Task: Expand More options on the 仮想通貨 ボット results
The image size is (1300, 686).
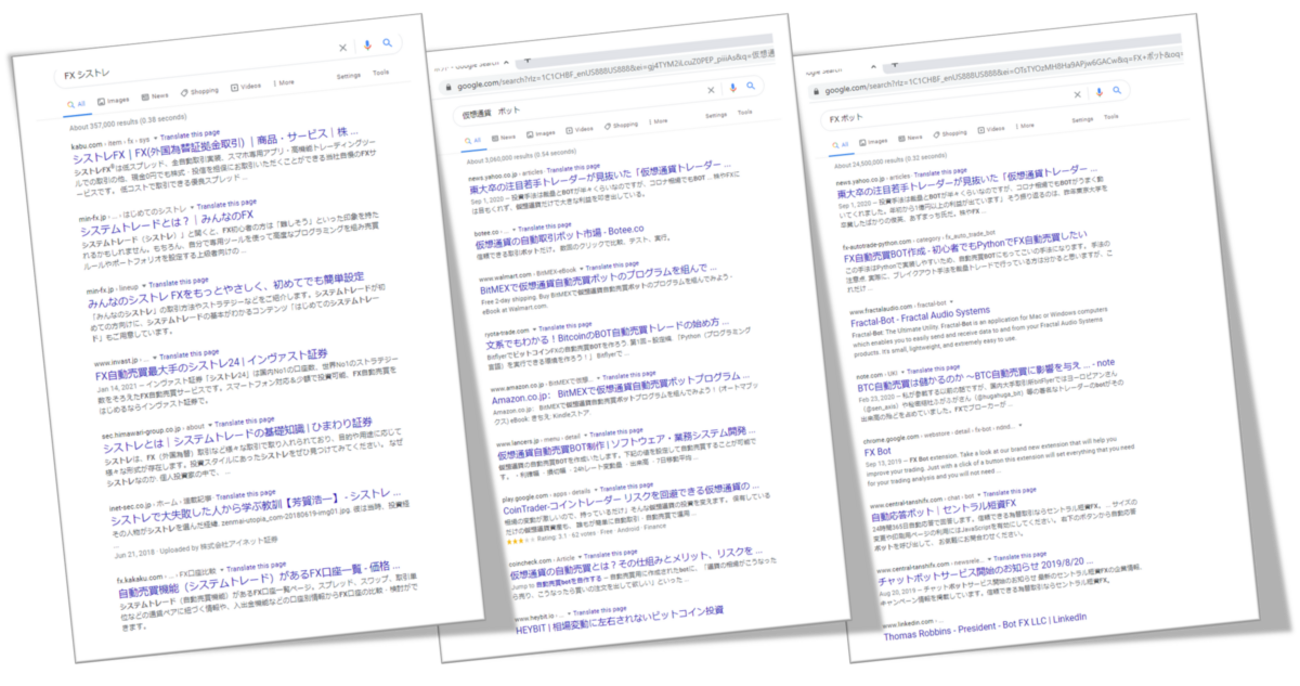Action: point(660,121)
